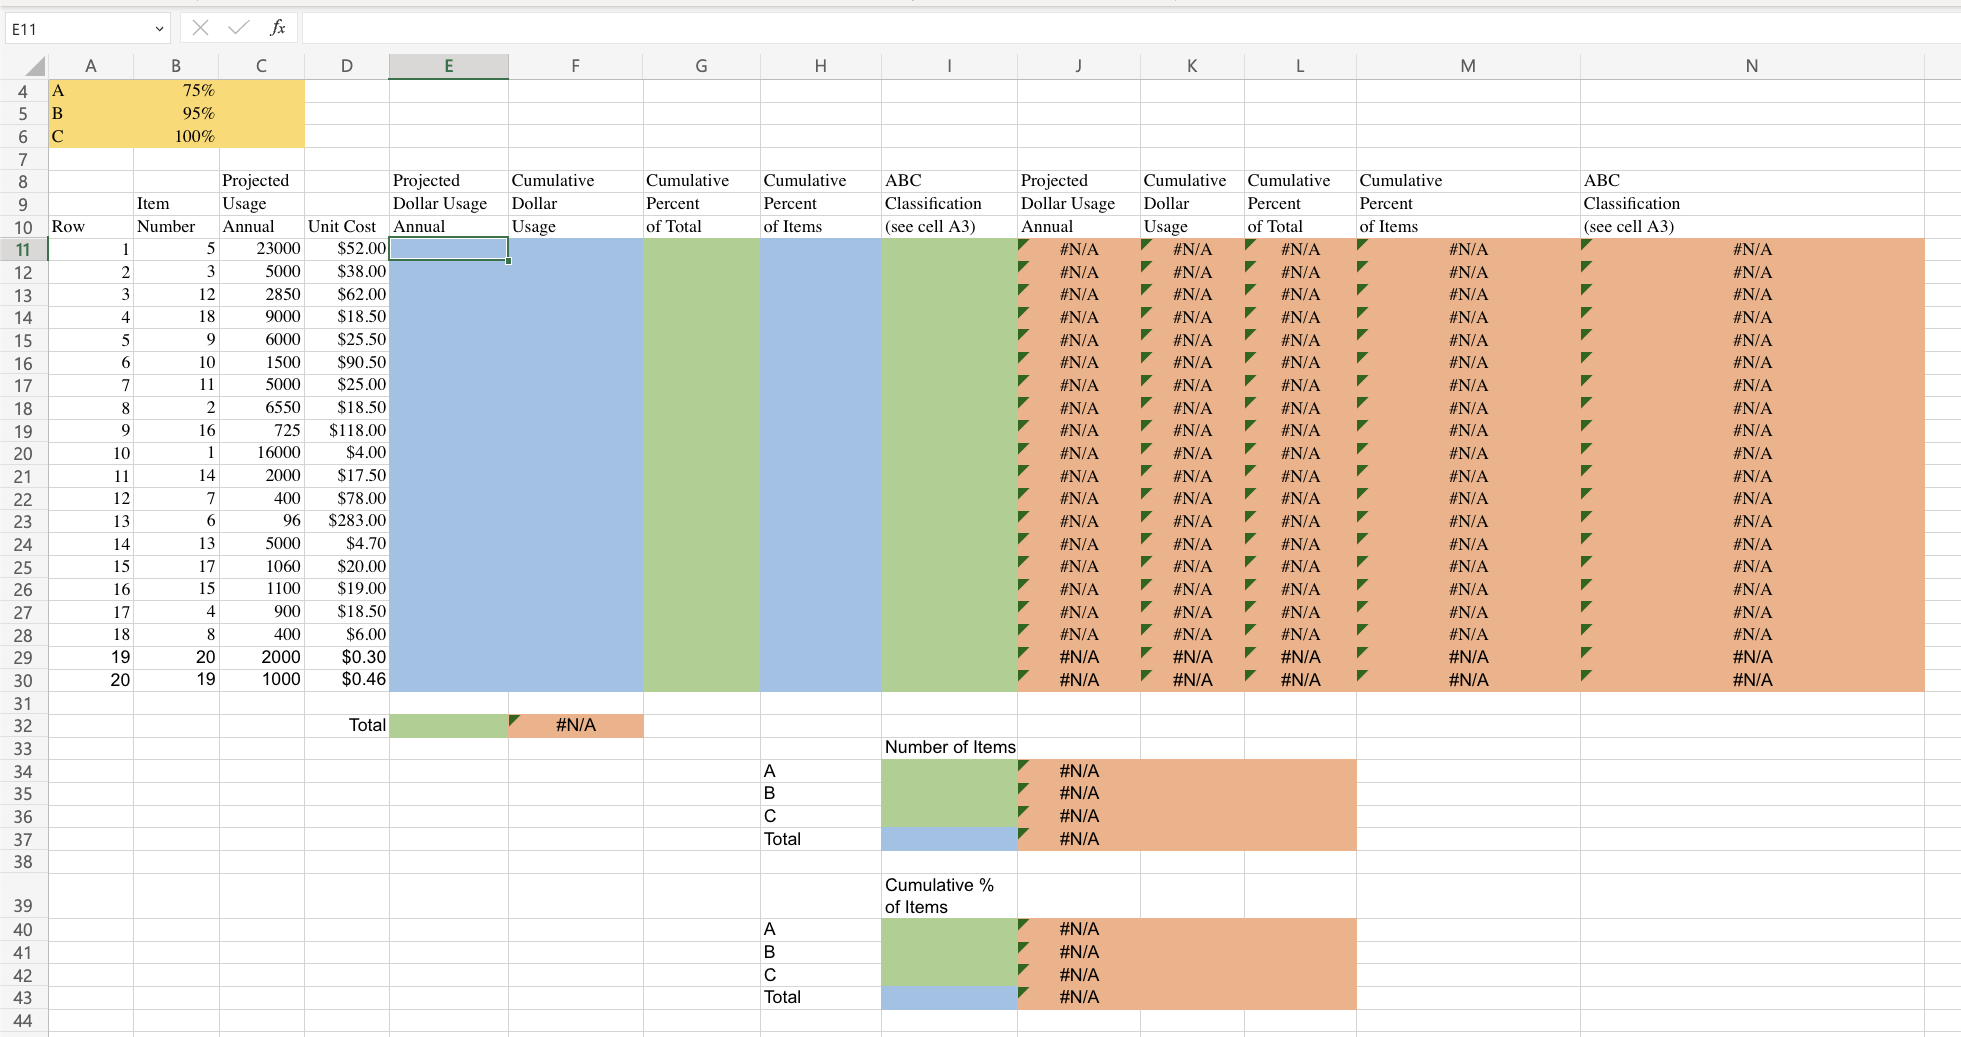Screen dimensions: 1961x1037
Task: Click the Enter checkmark in formula bar
Action: [x=239, y=27]
